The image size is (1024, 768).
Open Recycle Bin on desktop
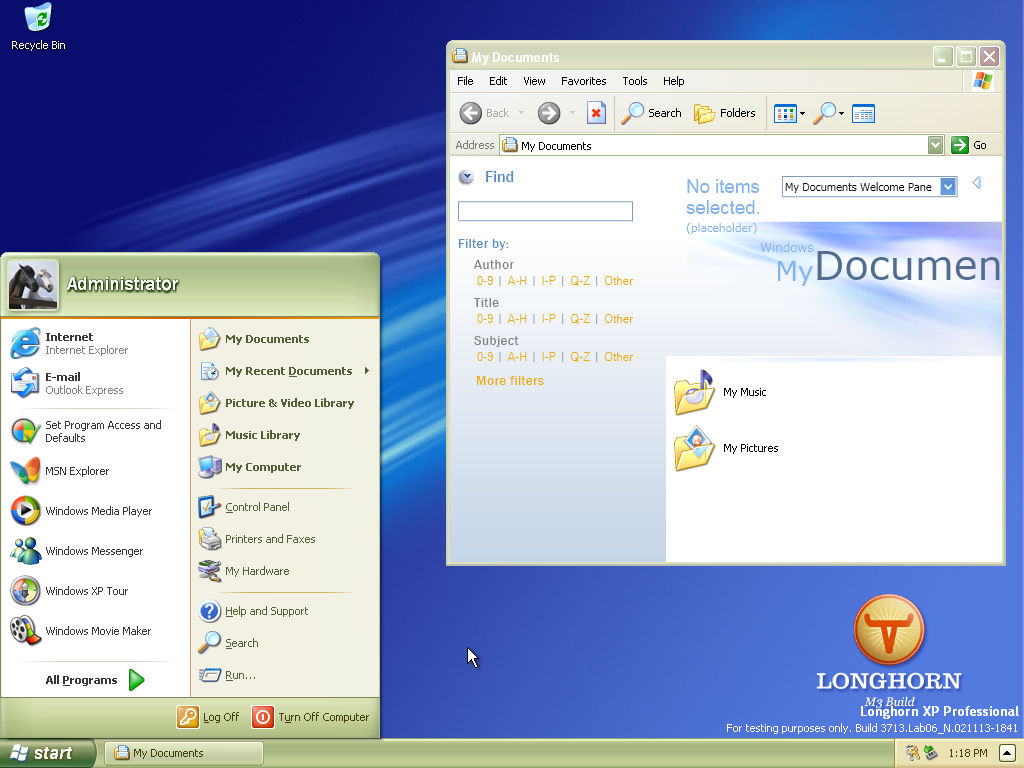pyautogui.click(x=38, y=26)
